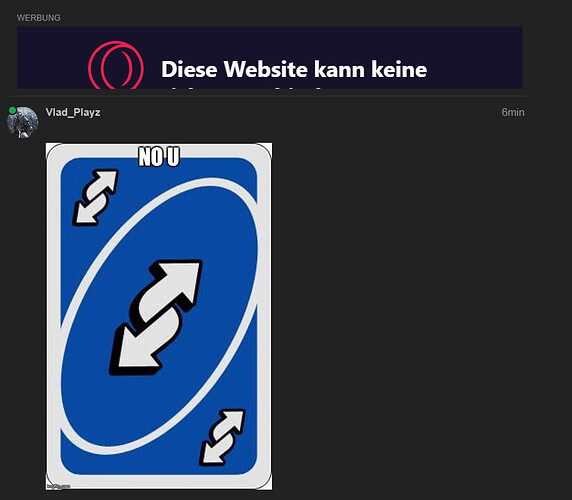Click the ad banner's right empty area
This screenshot has width=572, height=500.
pyautogui.click(x=474, y=58)
